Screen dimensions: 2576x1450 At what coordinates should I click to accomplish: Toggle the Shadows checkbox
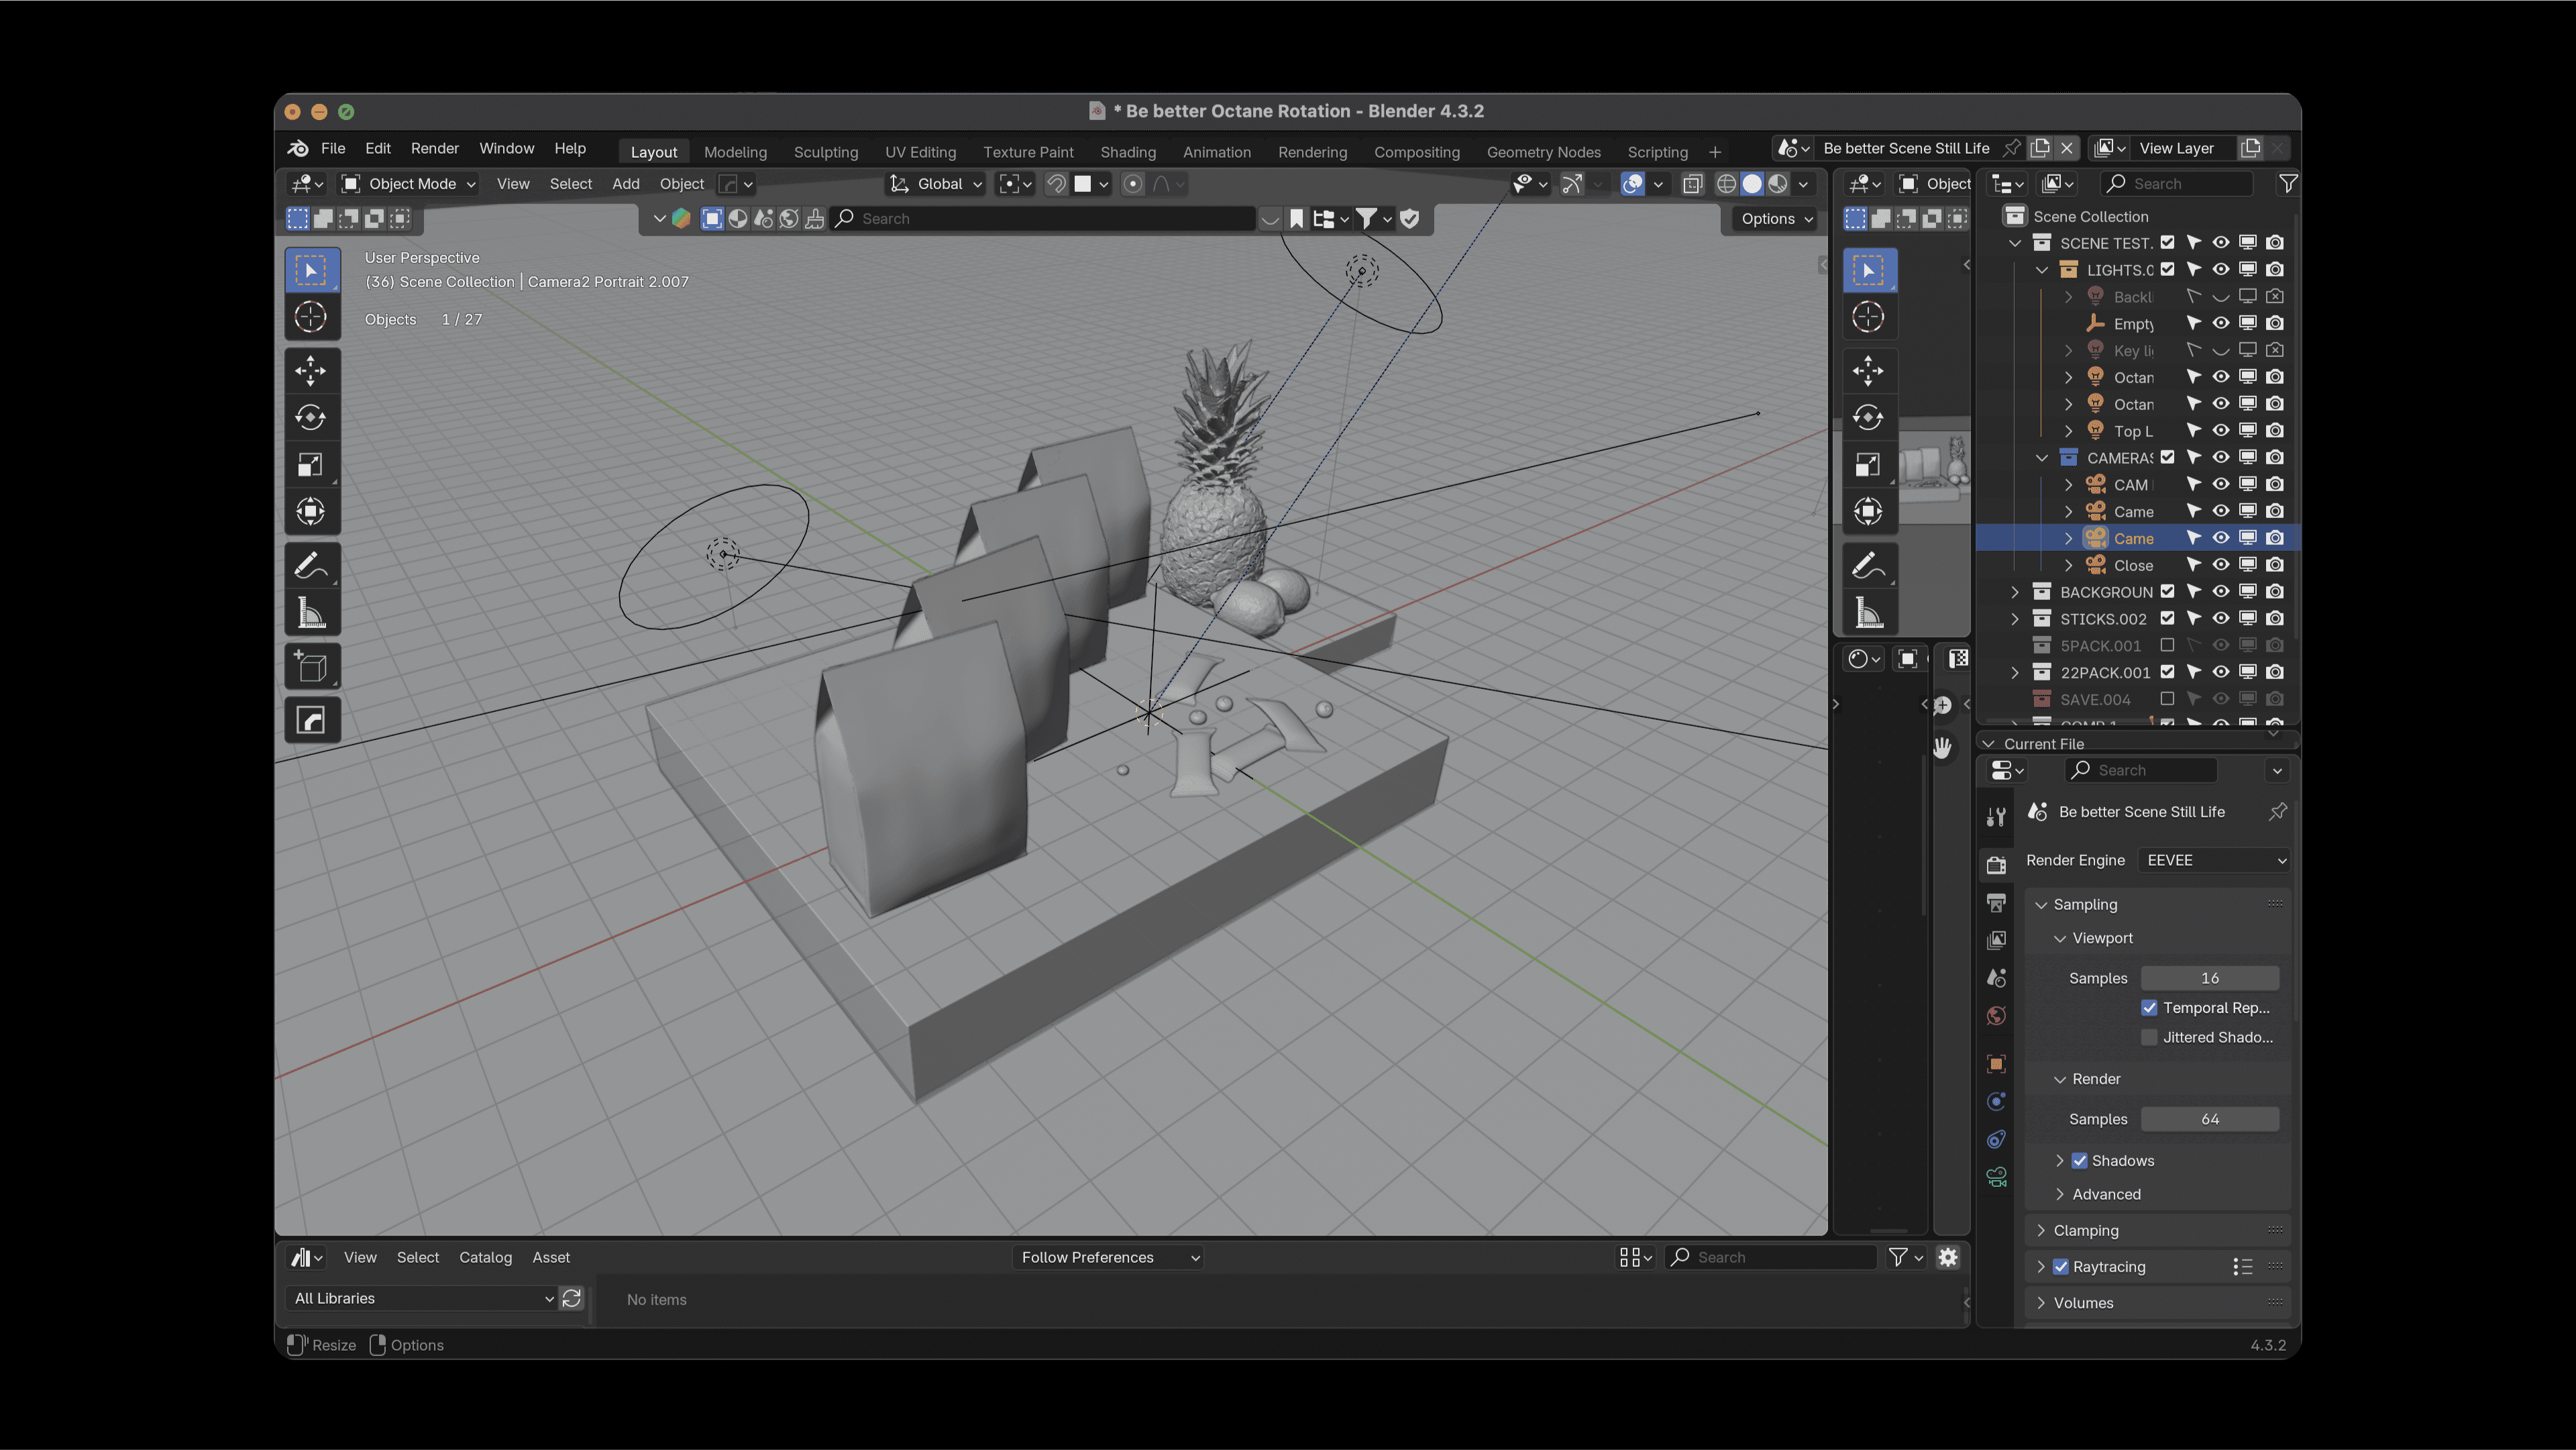click(x=2079, y=1161)
